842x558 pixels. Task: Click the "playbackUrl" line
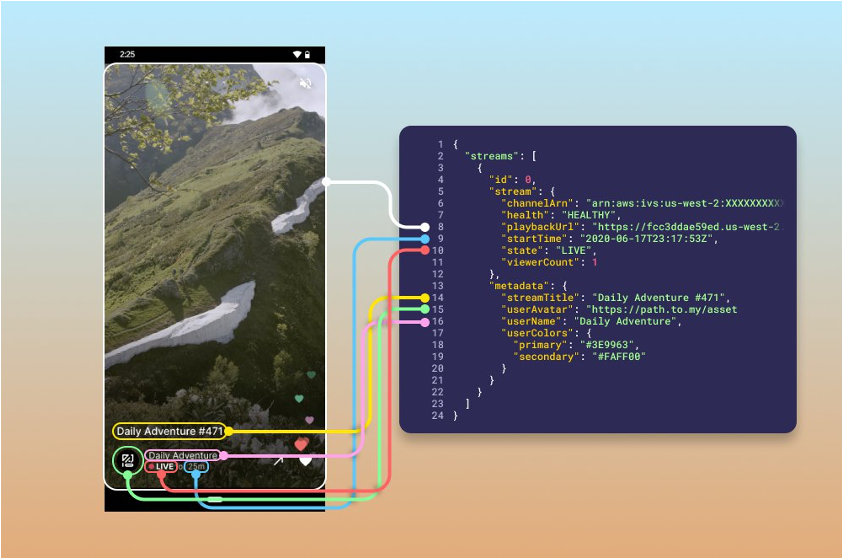[x=642, y=227]
